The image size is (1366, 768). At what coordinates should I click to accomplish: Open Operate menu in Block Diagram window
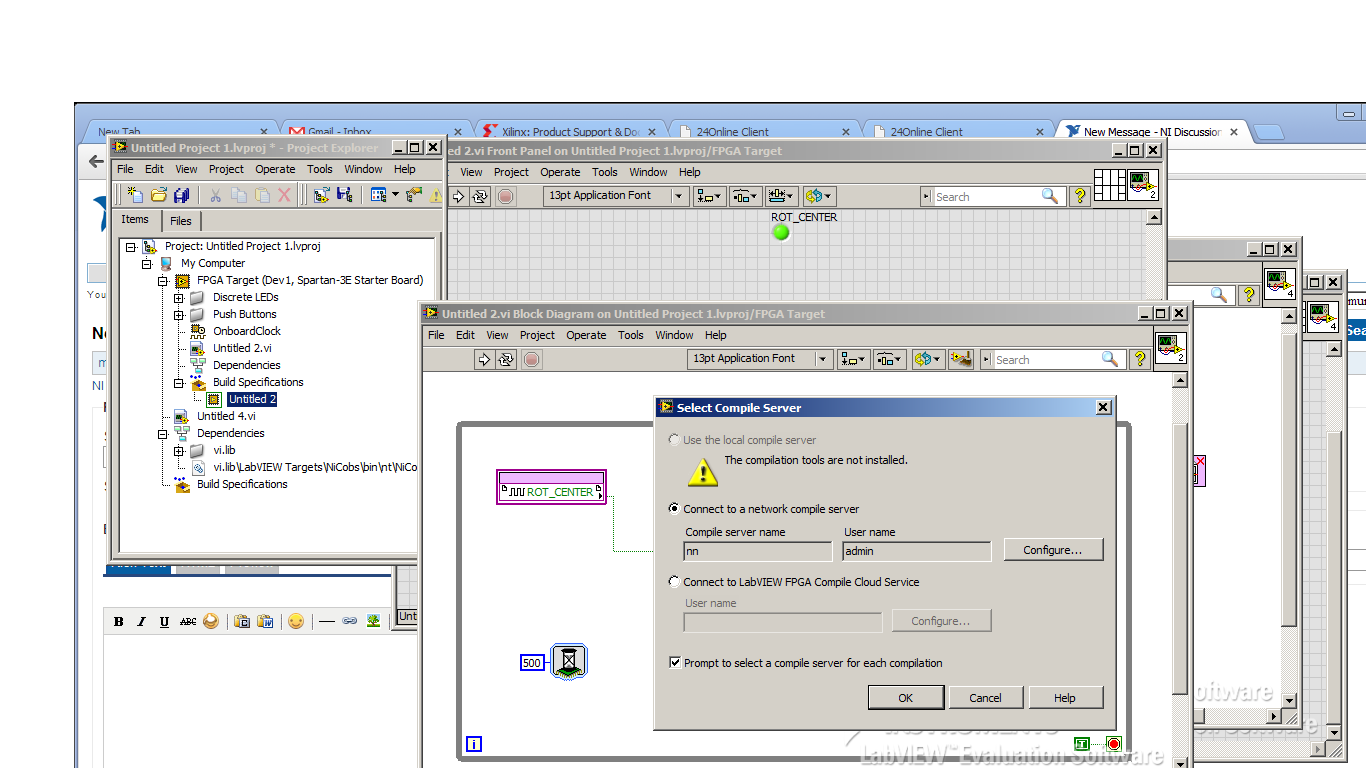586,335
